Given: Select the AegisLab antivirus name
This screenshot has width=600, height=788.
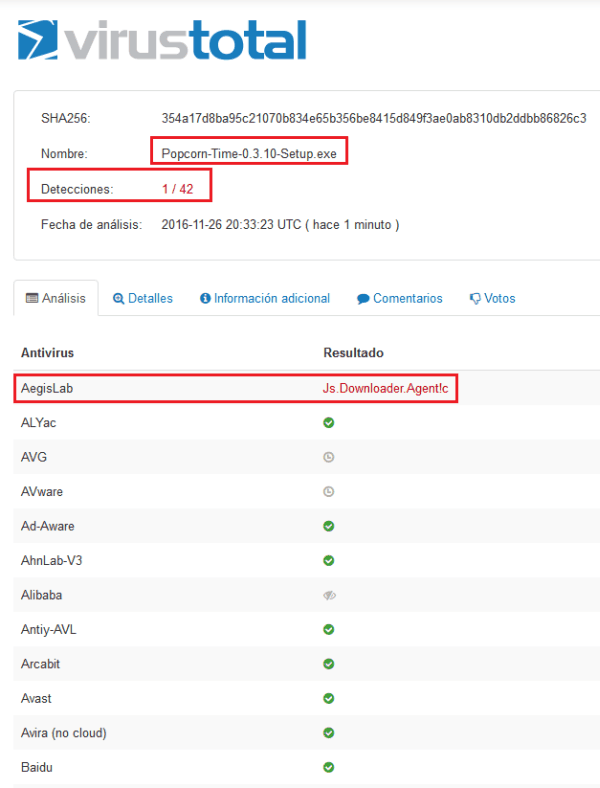Looking at the screenshot, I should (47, 388).
